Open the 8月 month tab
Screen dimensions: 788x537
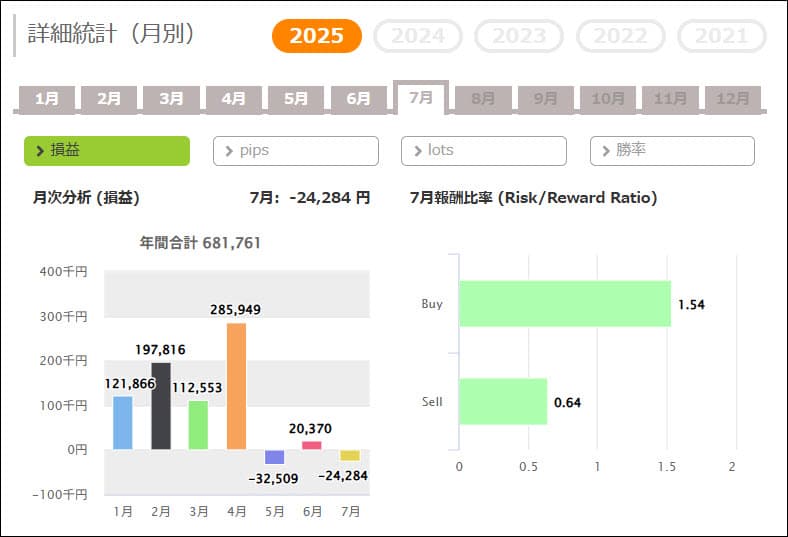point(483,99)
